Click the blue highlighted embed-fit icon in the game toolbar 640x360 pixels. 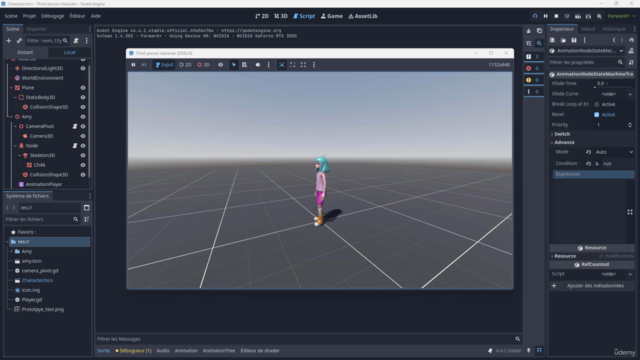tap(282, 64)
